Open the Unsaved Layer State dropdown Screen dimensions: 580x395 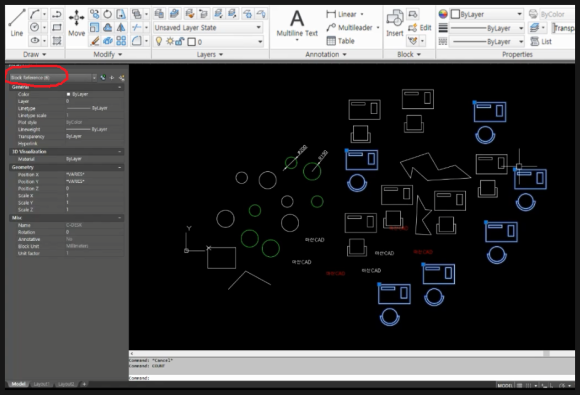[x=208, y=28]
